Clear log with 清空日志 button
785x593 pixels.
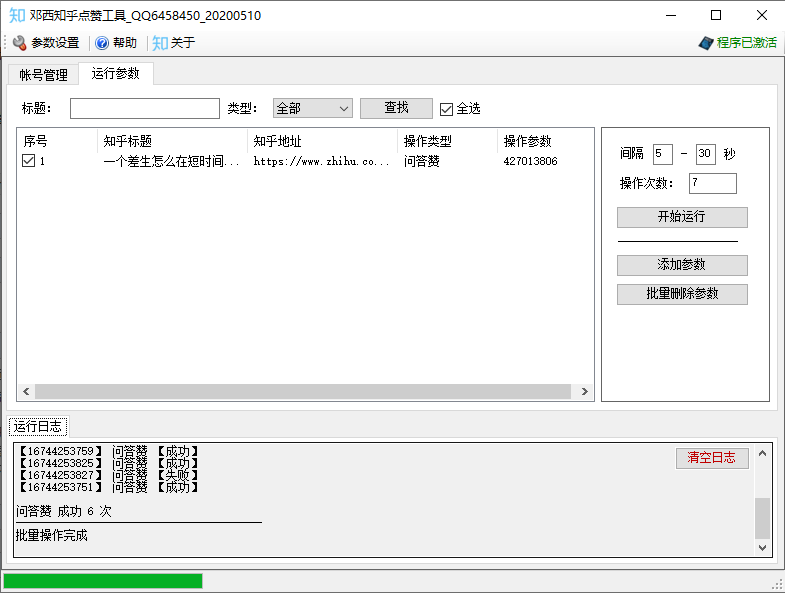[x=712, y=458]
